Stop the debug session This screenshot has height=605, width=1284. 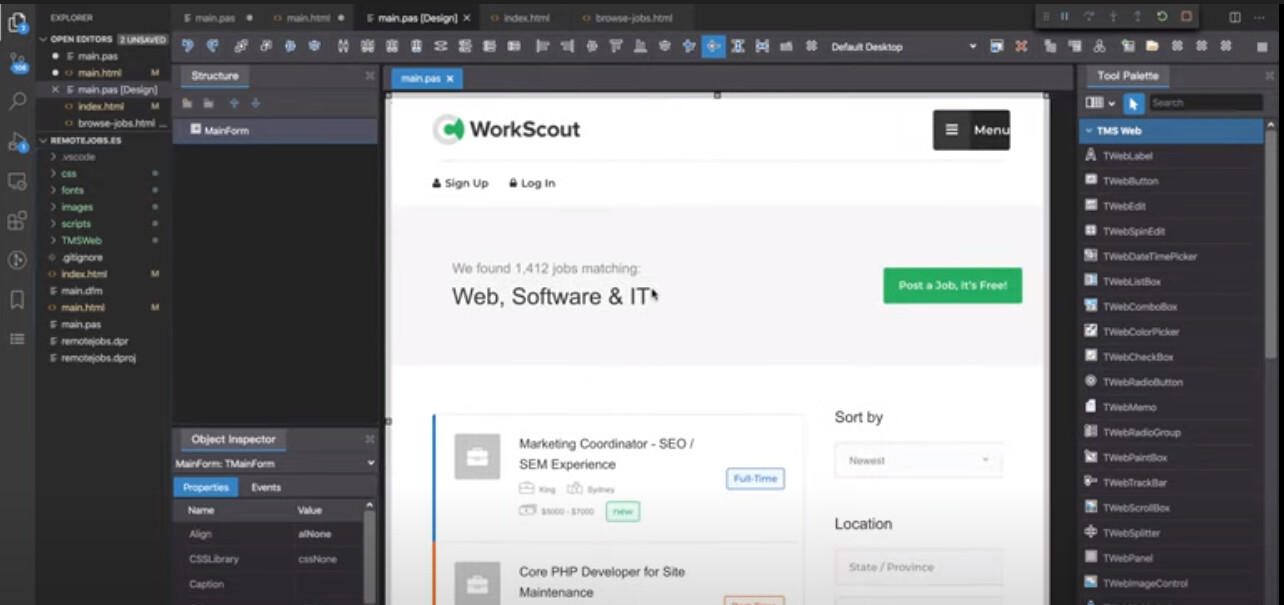(x=1186, y=17)
